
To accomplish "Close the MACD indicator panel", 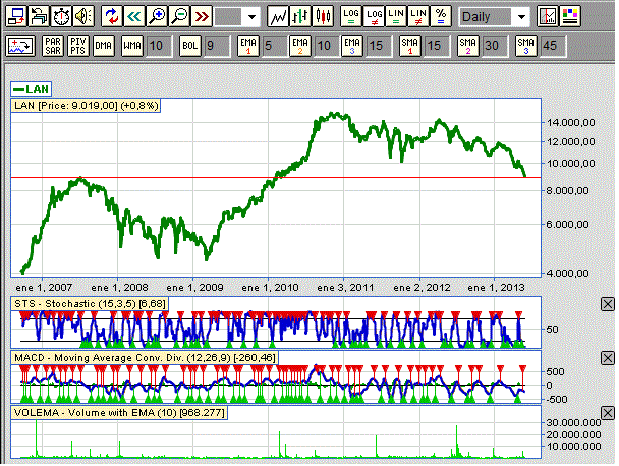I will coord(606,358).
